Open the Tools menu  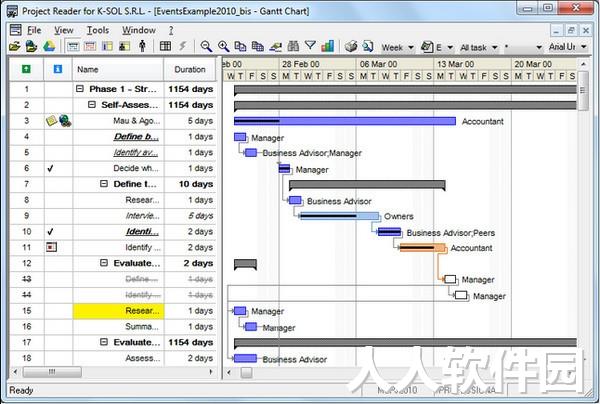[x=98, y=30]
